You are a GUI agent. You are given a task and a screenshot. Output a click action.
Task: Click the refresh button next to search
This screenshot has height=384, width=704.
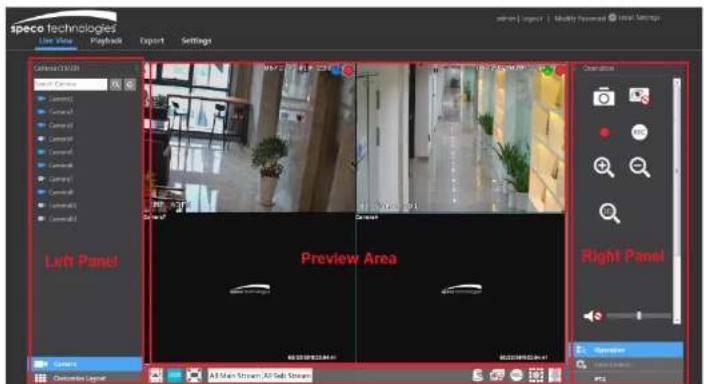(x=130, y=84)
